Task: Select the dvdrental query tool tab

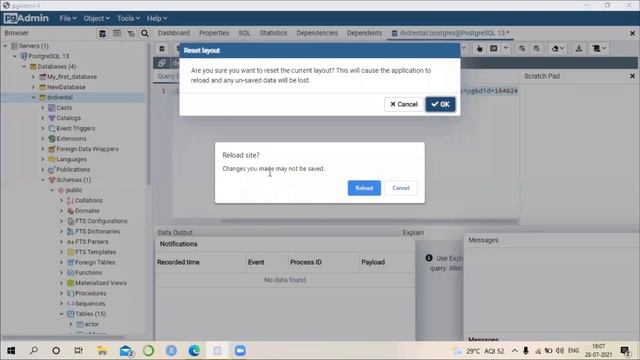Action: click(x=450, y=33)
